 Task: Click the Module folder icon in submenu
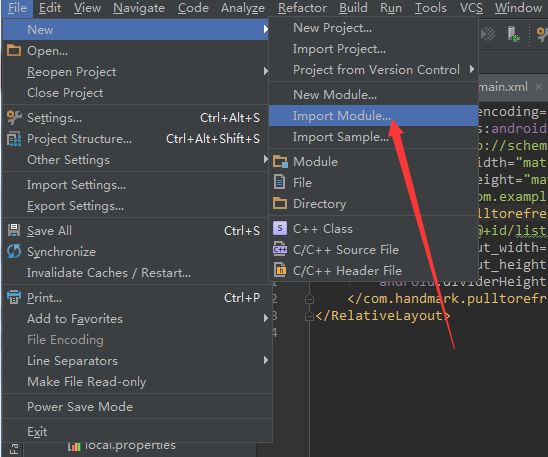pos(280,162)
